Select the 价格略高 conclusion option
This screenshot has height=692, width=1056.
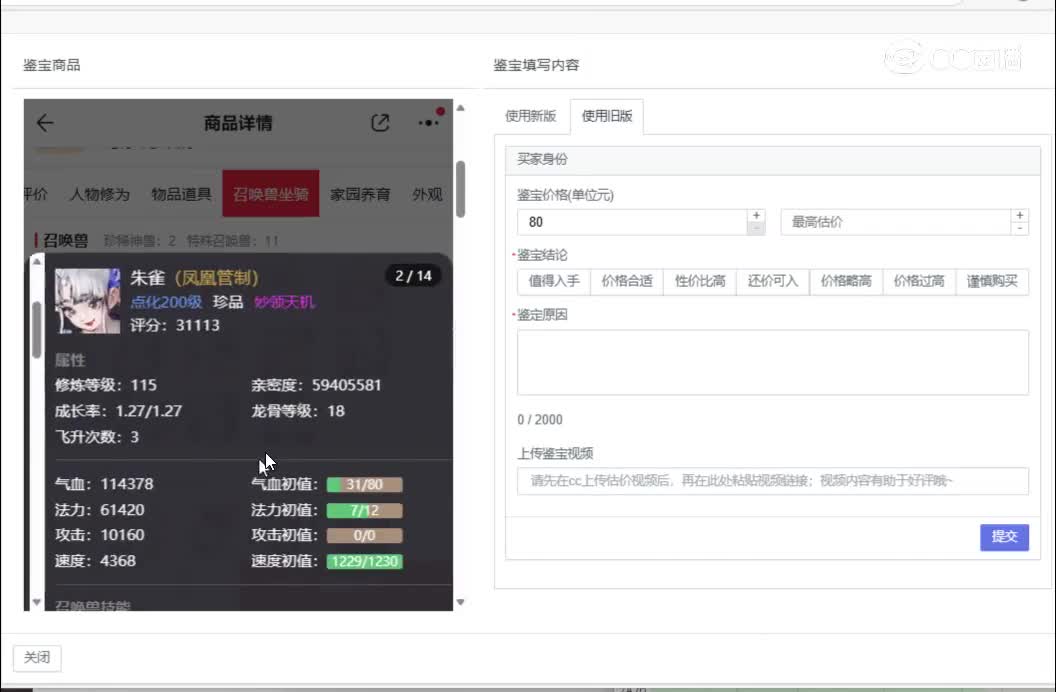coord(845,282)
